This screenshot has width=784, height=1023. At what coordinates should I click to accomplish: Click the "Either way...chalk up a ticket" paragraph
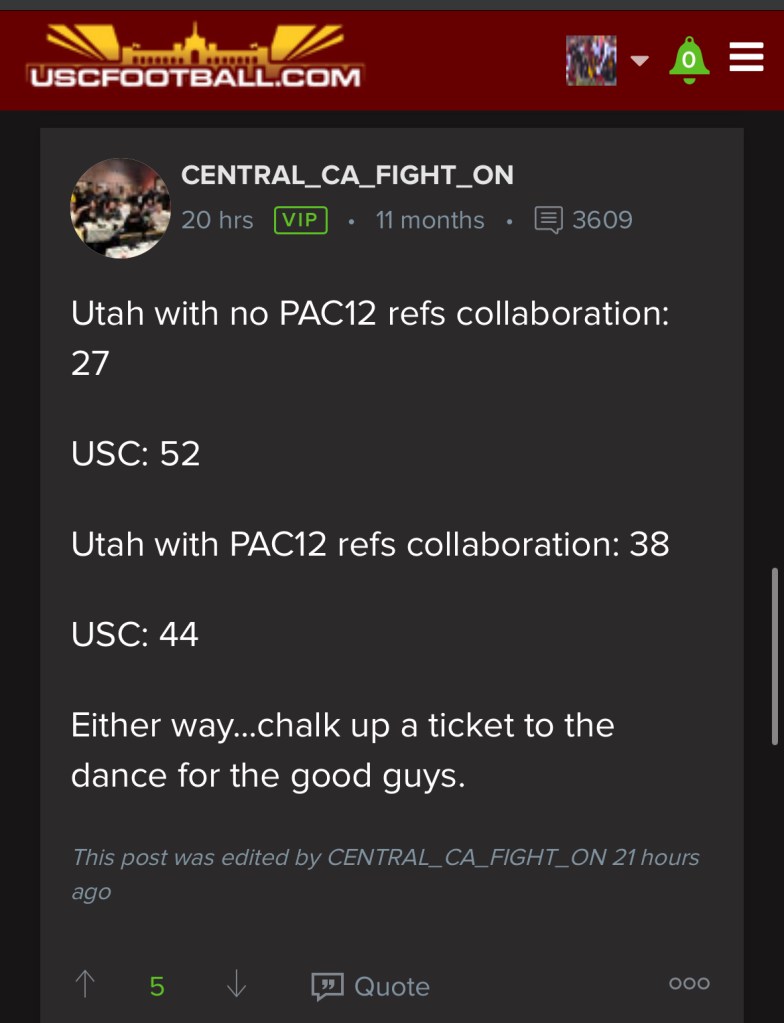coord(342,750)
